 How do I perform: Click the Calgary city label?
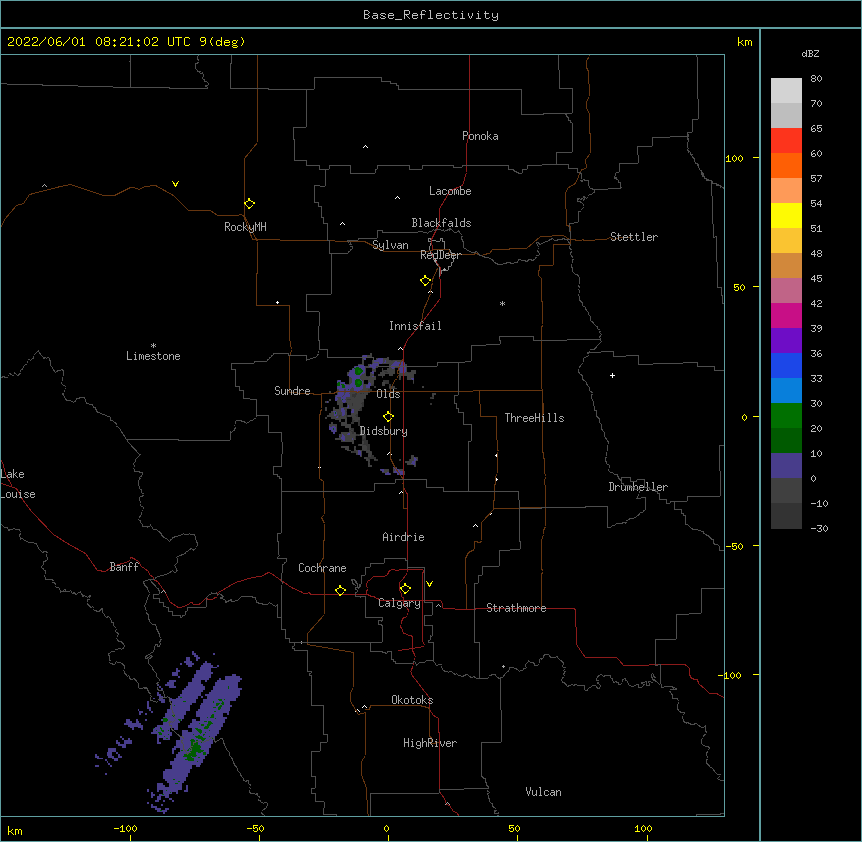400,603
